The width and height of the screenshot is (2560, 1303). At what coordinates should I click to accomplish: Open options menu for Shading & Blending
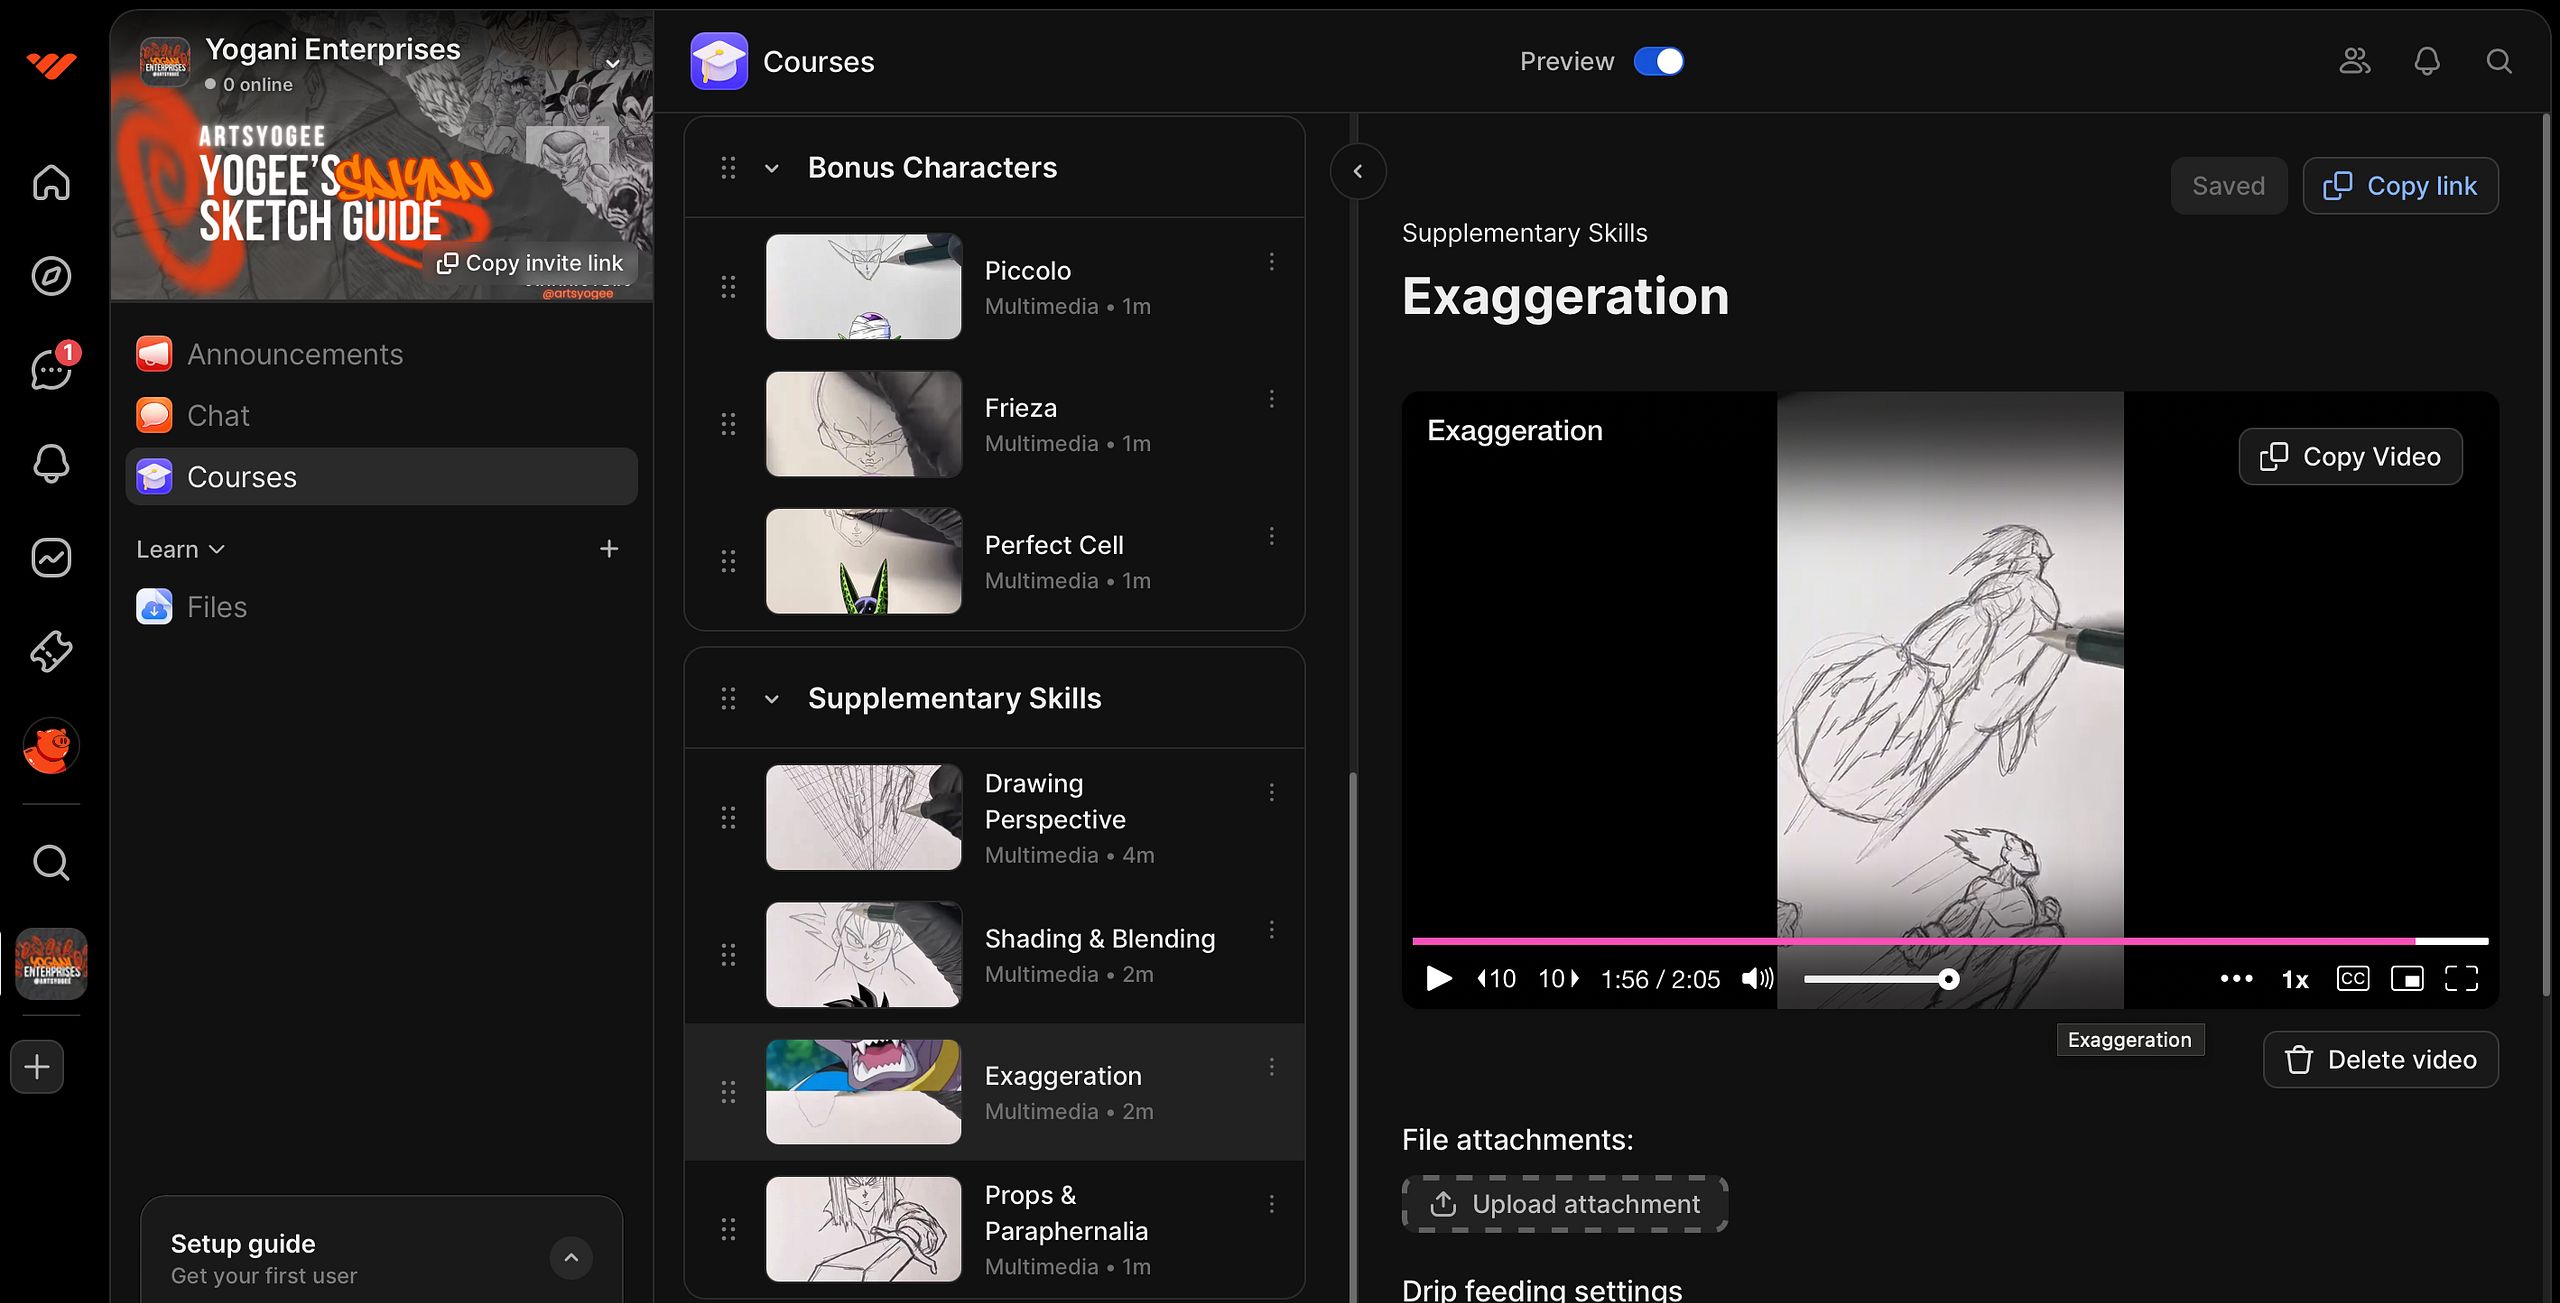tap(1272, 929)
